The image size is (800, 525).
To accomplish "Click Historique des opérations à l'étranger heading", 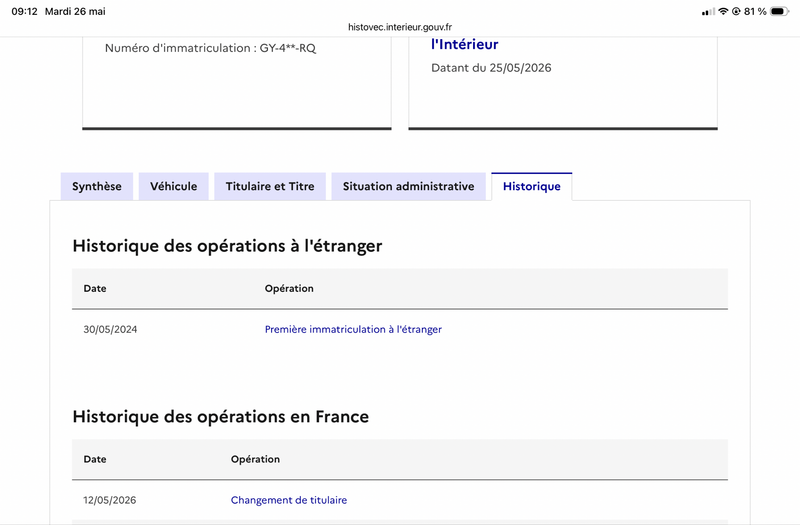I will (x=227, y=246).
